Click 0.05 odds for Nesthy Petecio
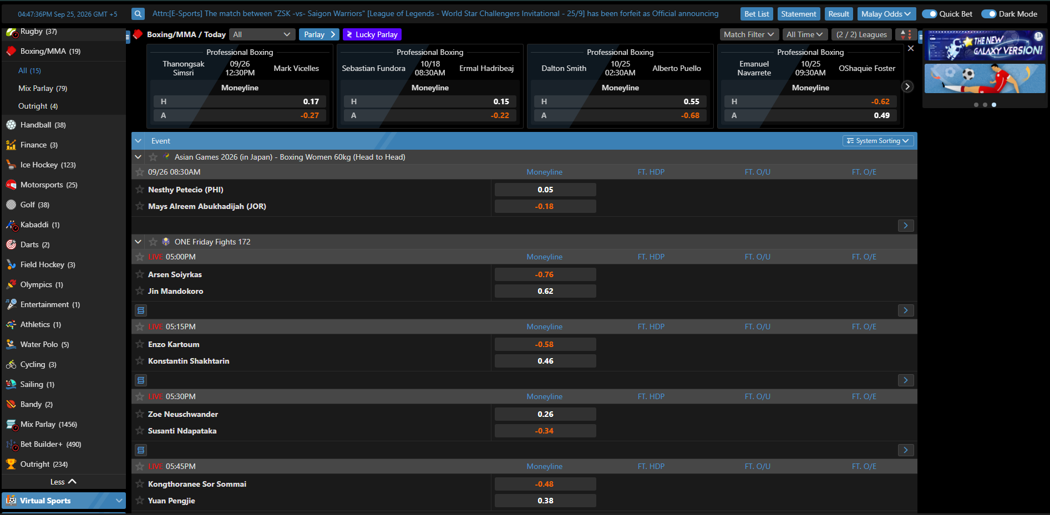The width and height of the screenshot is (1050, 515). [x=545, y=190]
